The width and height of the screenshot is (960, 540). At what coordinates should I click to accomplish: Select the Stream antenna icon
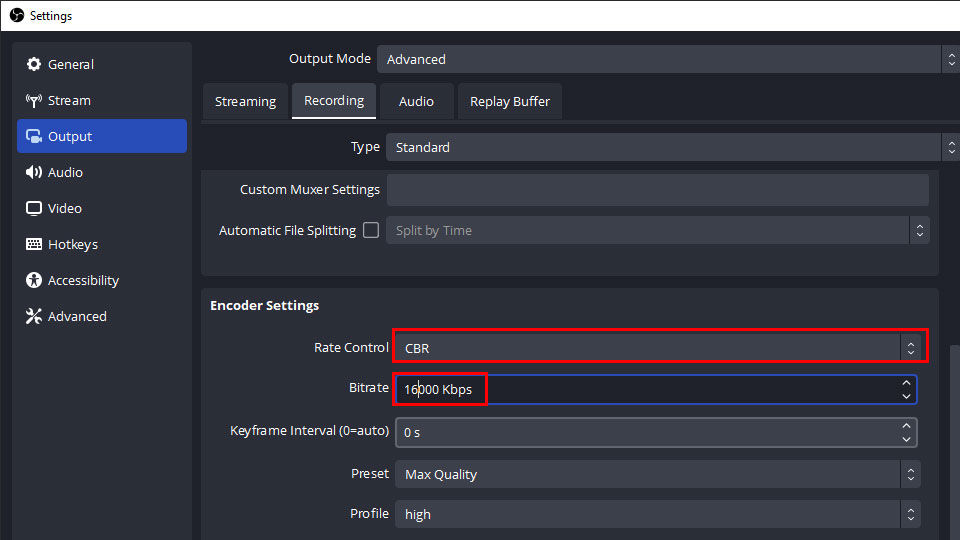point(34,100)
